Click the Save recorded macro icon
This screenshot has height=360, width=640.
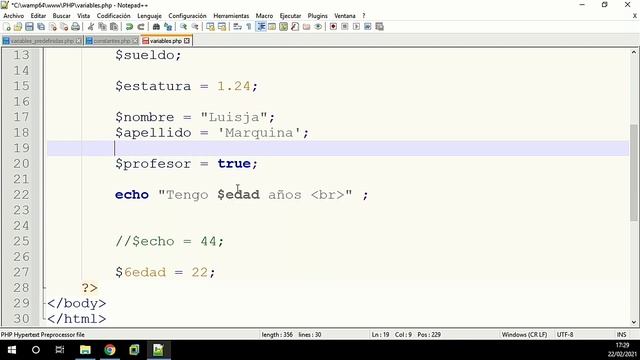(380, 27)
